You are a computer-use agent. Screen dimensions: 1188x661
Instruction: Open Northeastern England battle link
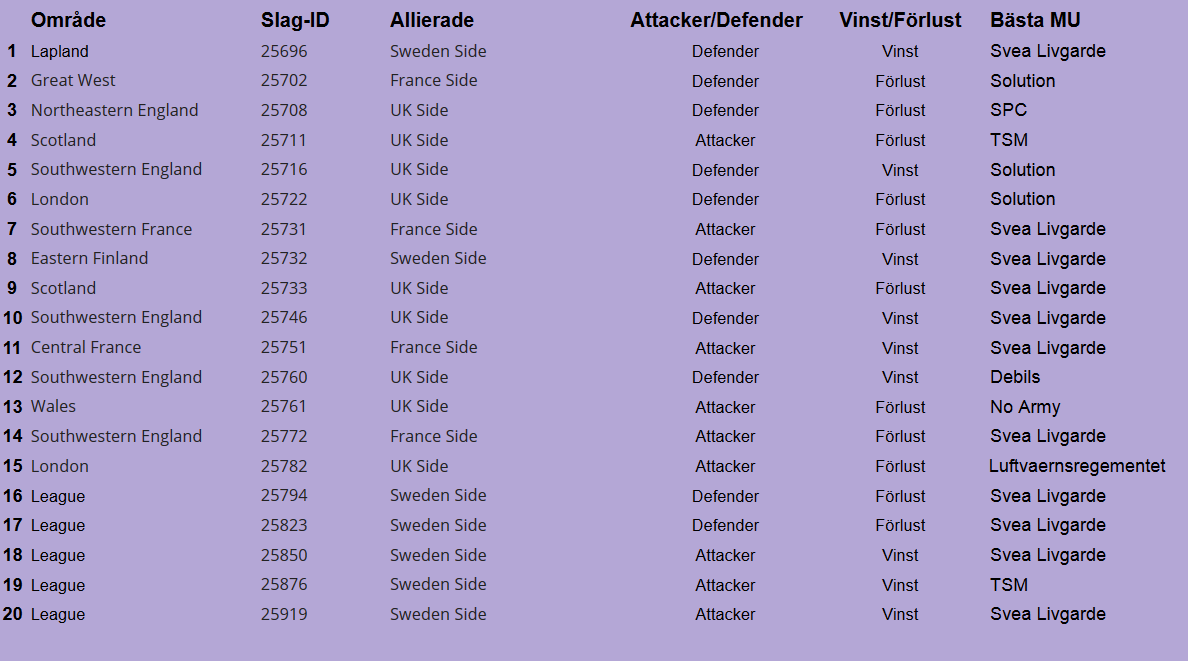click(x=114, y=111)
